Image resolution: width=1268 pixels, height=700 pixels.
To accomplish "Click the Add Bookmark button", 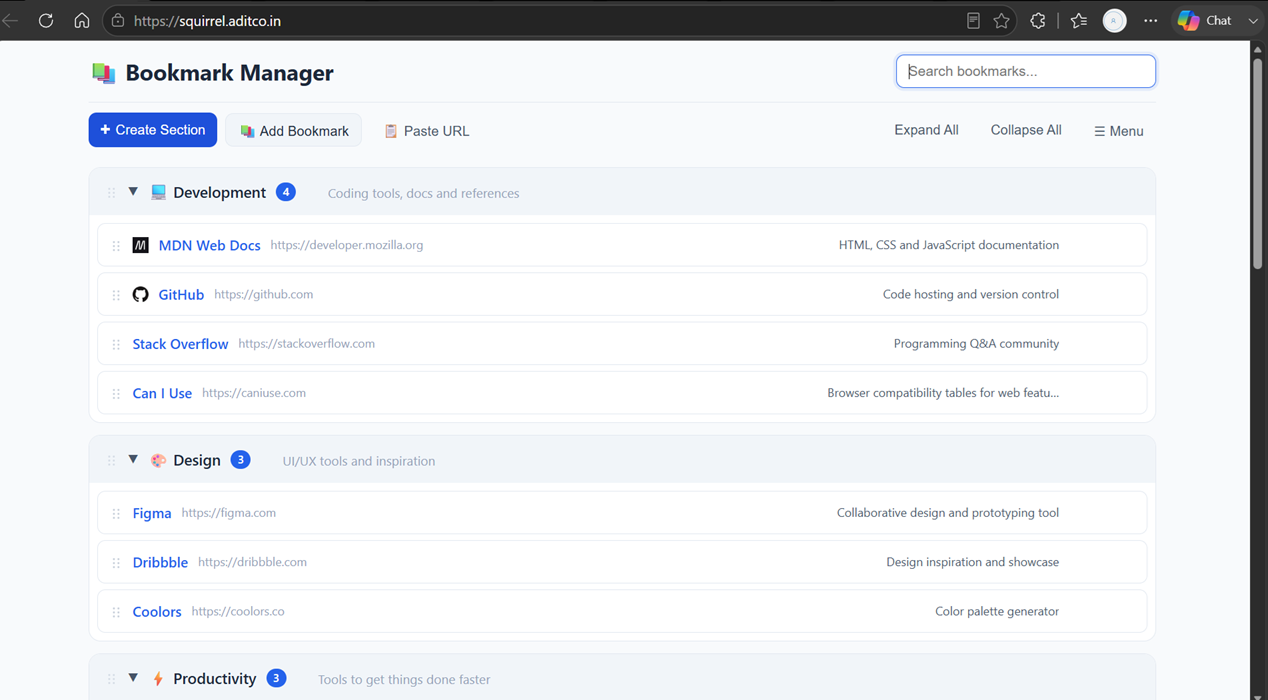I will coord(294,131).
